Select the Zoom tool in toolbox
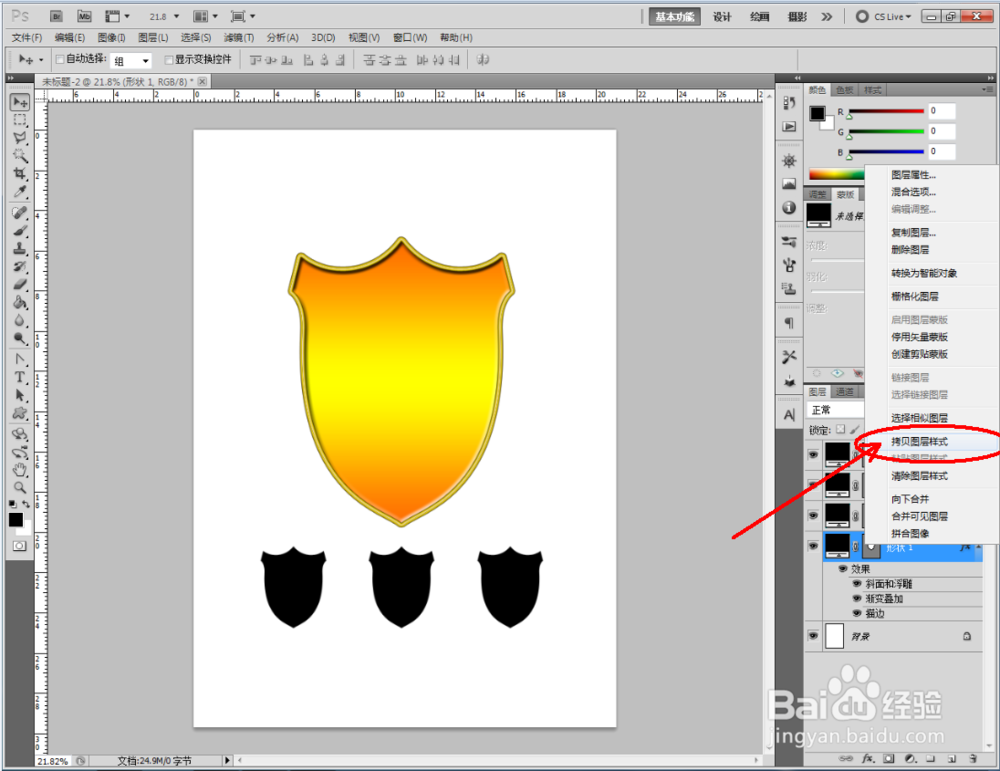Screen dimensions: 1000x771 pos(20,488)
